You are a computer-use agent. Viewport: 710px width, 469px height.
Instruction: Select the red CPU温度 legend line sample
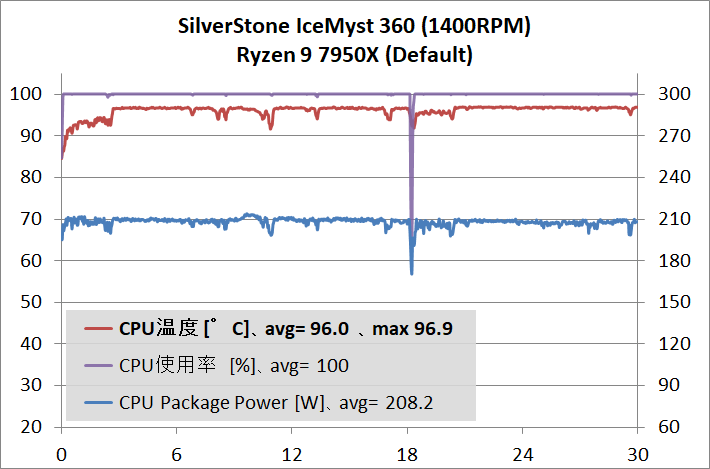pyautogui.click(x=98, y=328)
